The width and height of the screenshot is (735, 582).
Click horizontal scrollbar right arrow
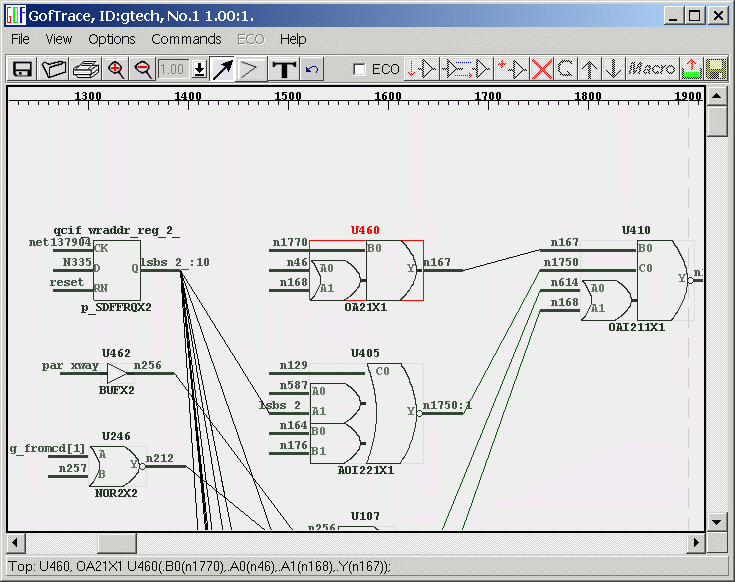(696, 542)
